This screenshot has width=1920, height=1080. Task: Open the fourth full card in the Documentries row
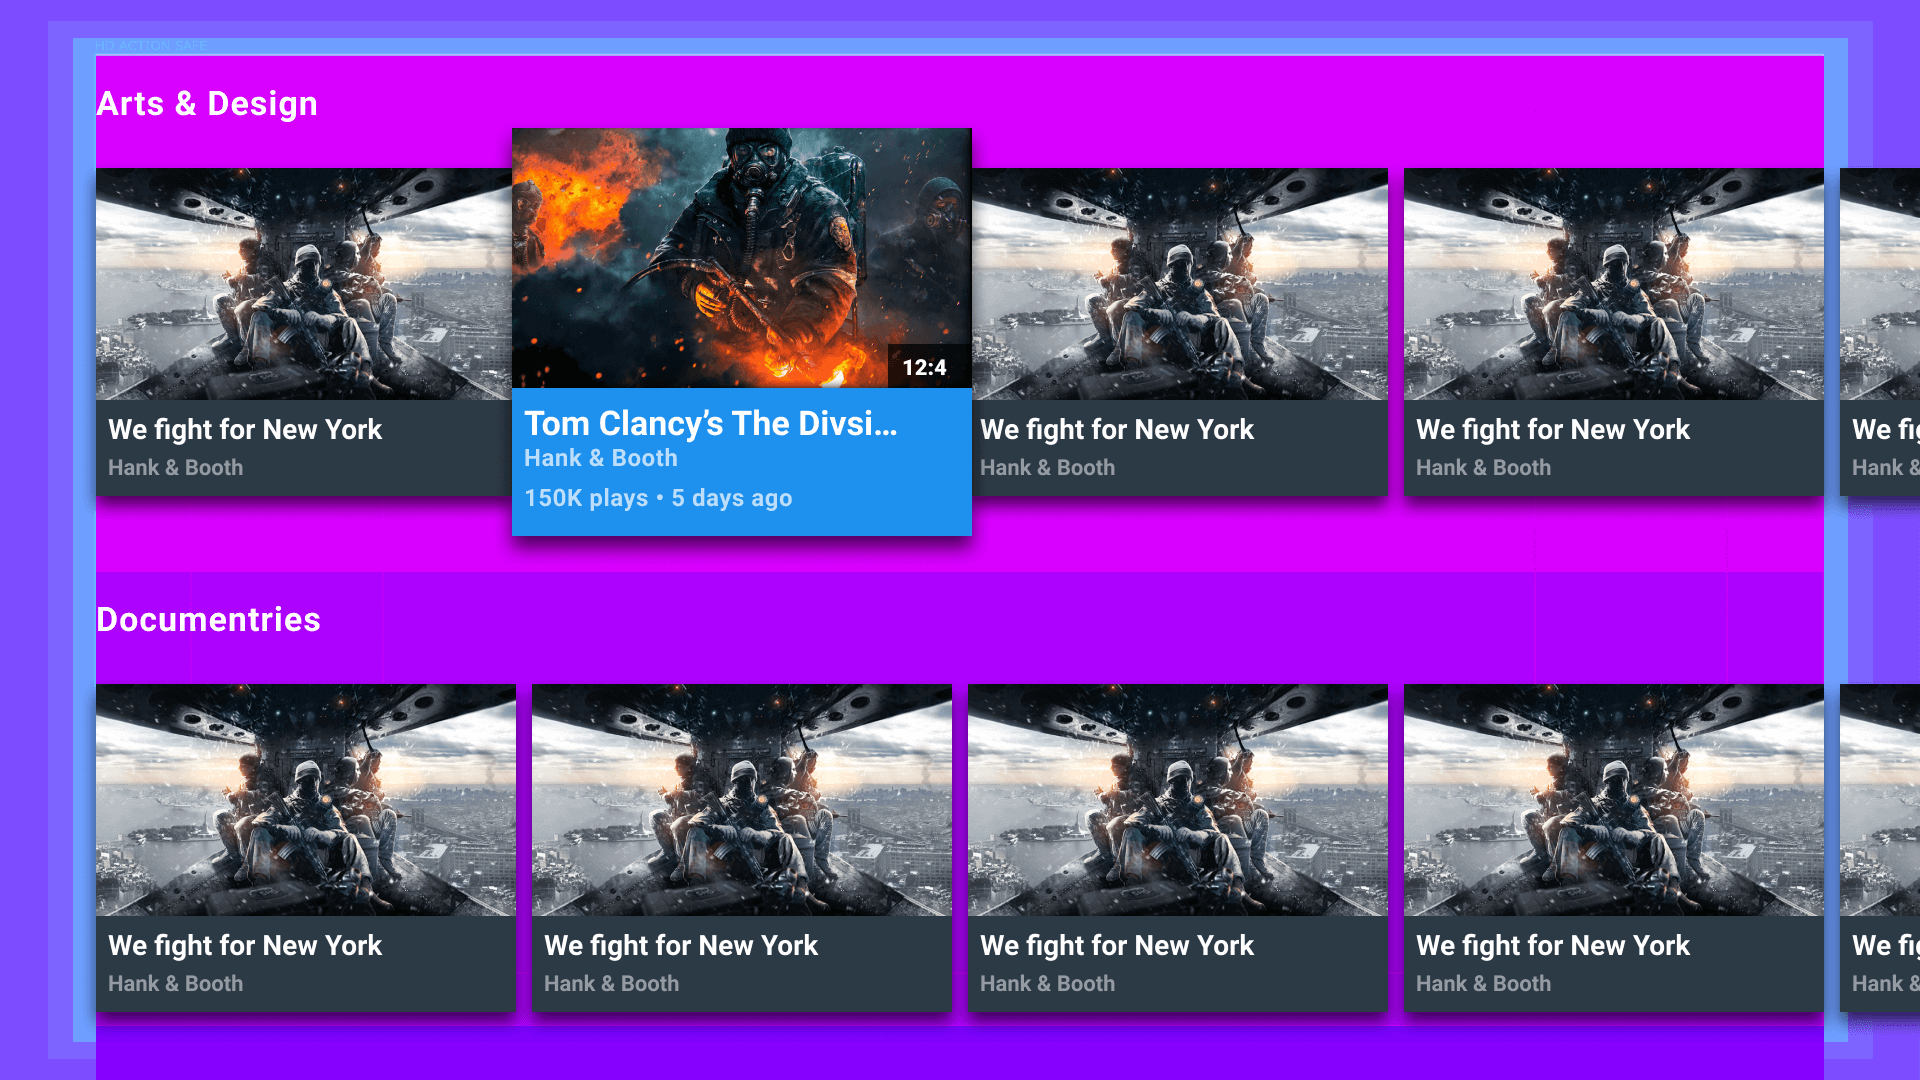point(1614,848)
